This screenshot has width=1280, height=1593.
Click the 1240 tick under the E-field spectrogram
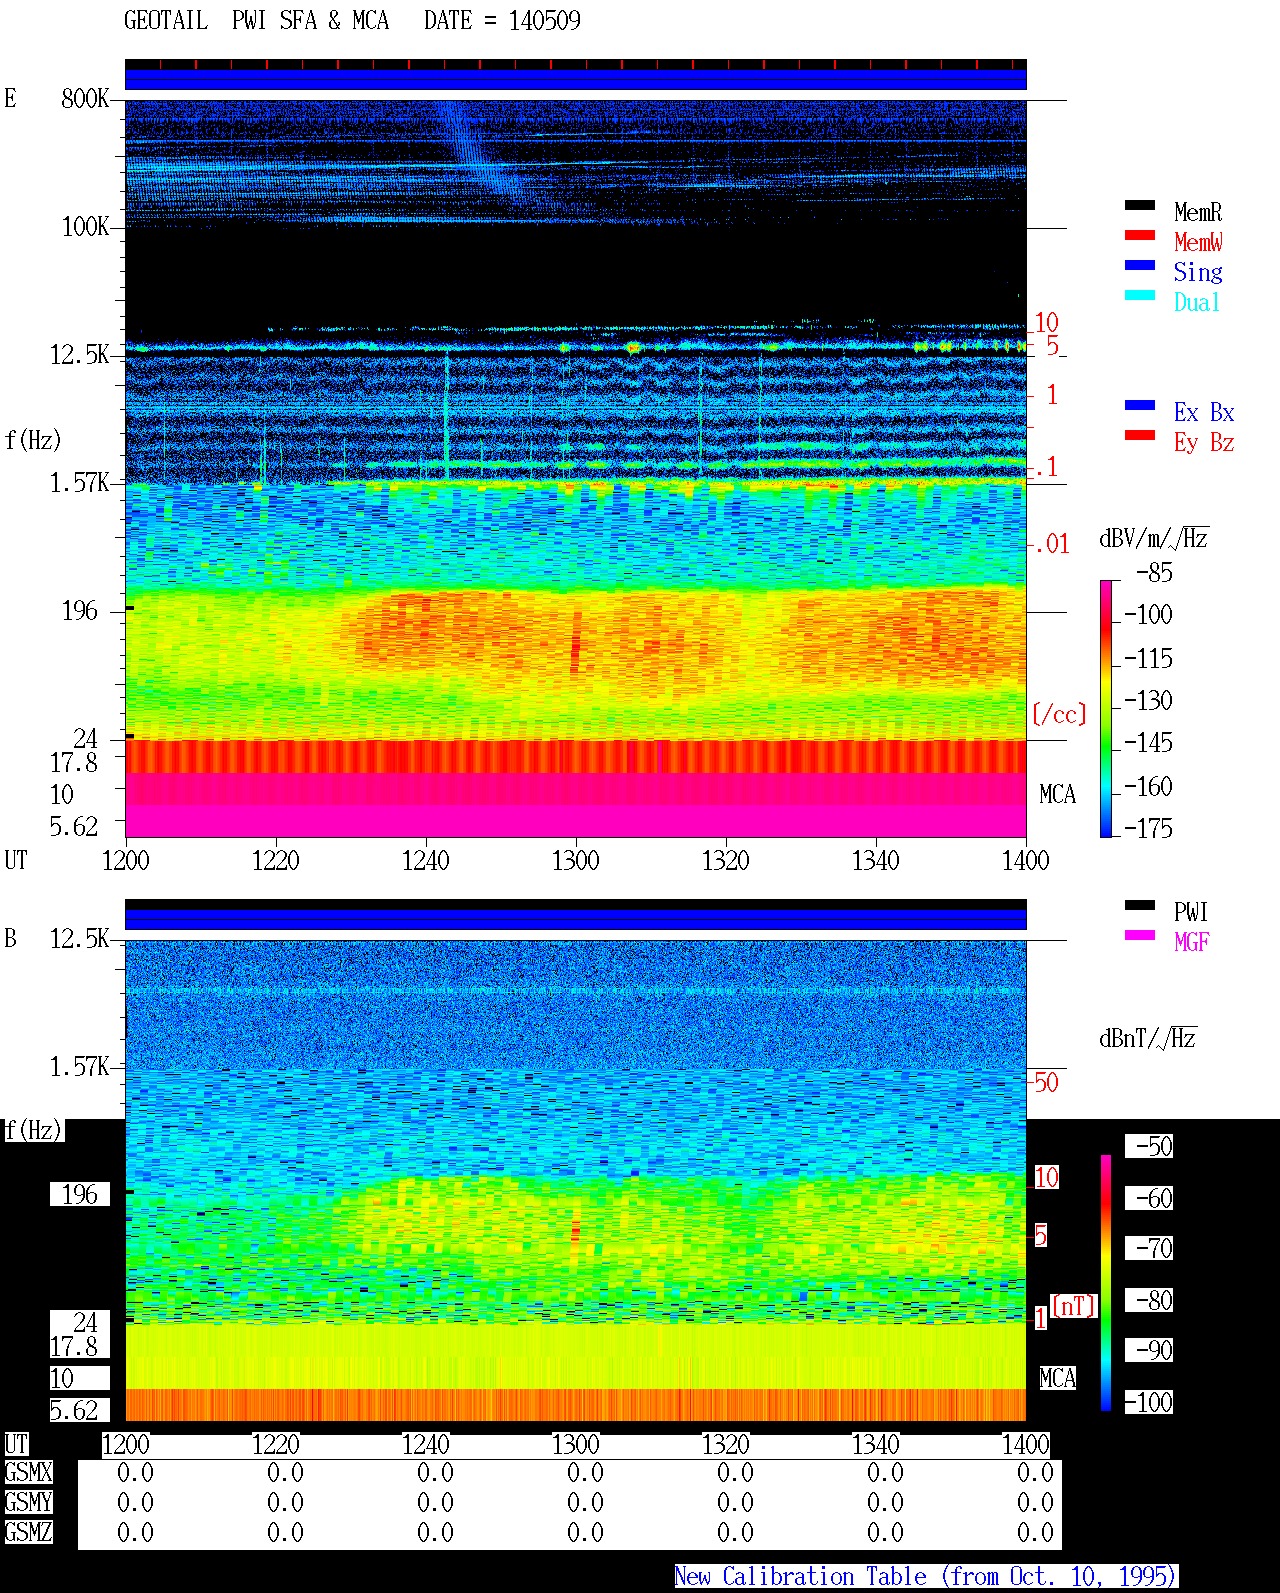coord(426,860)
